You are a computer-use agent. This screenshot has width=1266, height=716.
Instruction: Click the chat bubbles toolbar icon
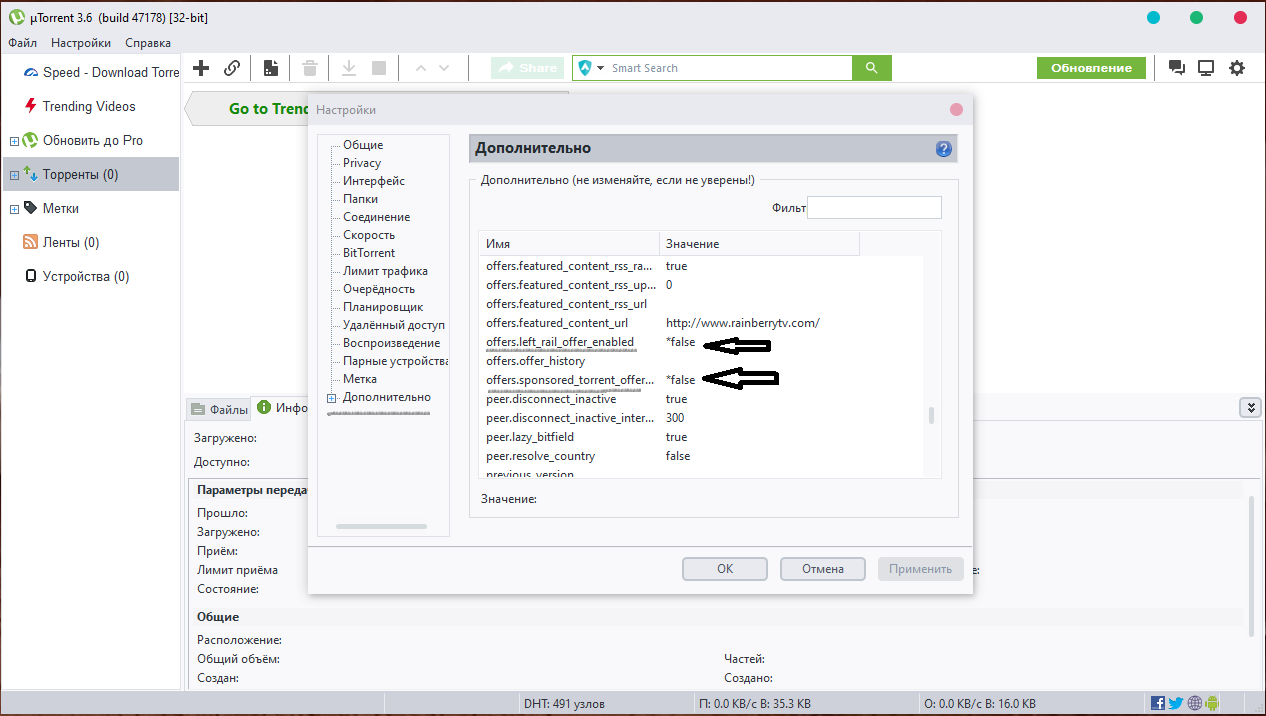(1177, 68)
